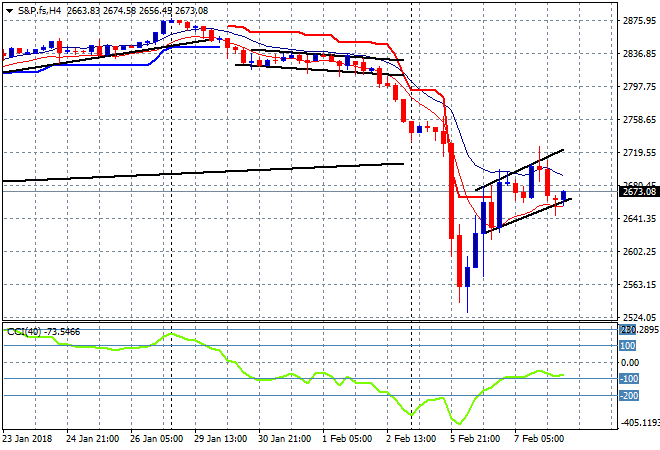
Task: Click price scale label 2875.95
Action: [639, 21]
